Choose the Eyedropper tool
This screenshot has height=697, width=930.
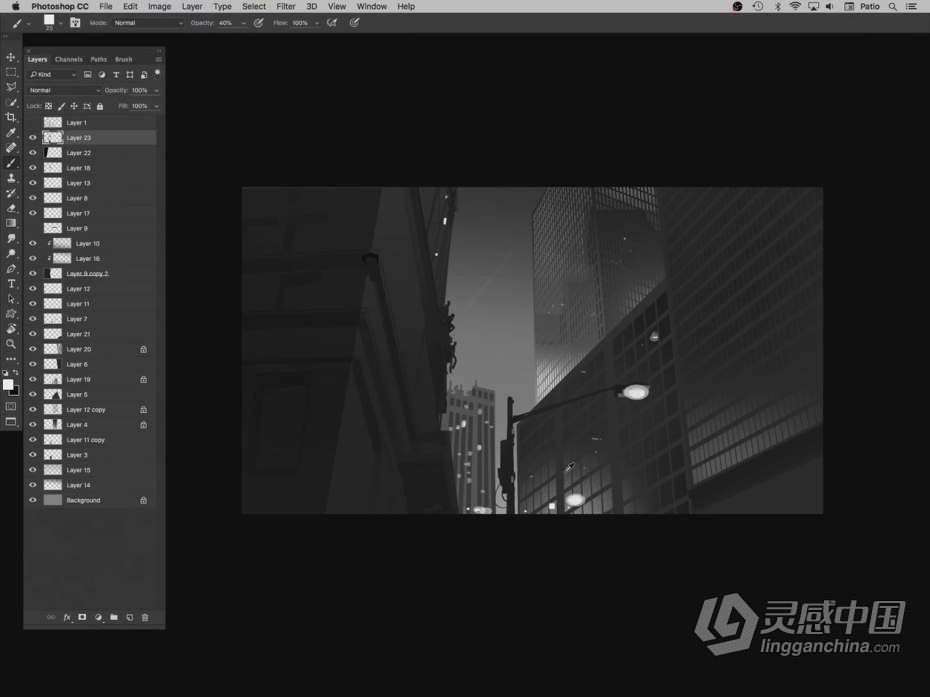11,132
